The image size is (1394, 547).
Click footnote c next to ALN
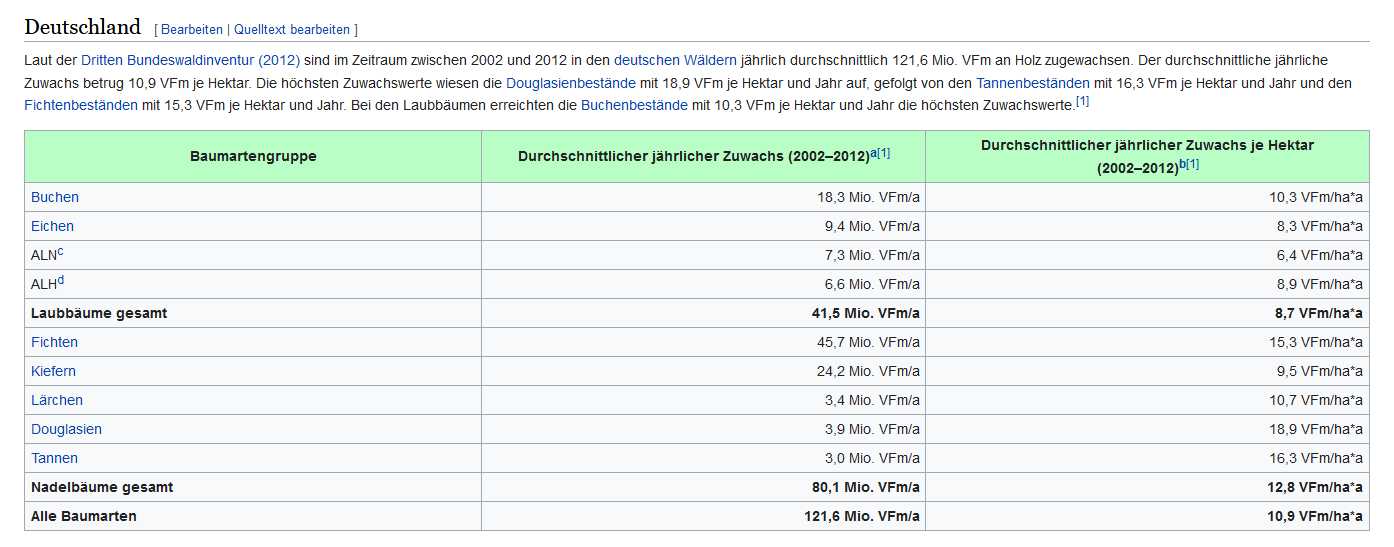pyautogui.click(x=61, y=251)
